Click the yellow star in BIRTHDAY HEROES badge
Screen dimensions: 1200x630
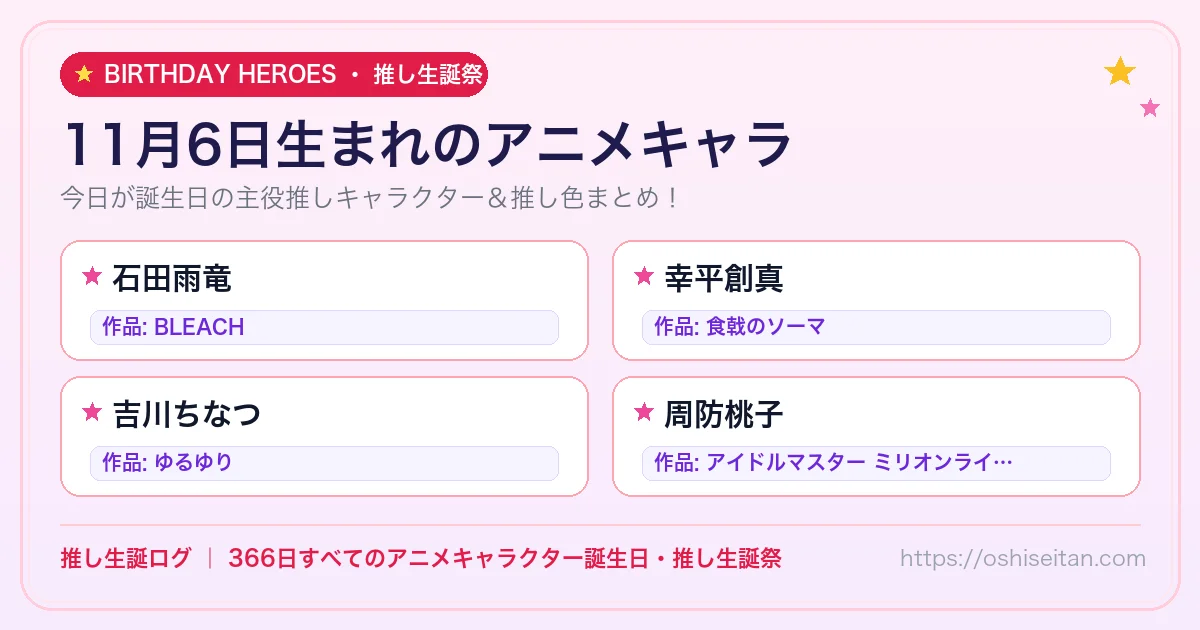pyautogui.click(x=84, y=74)
